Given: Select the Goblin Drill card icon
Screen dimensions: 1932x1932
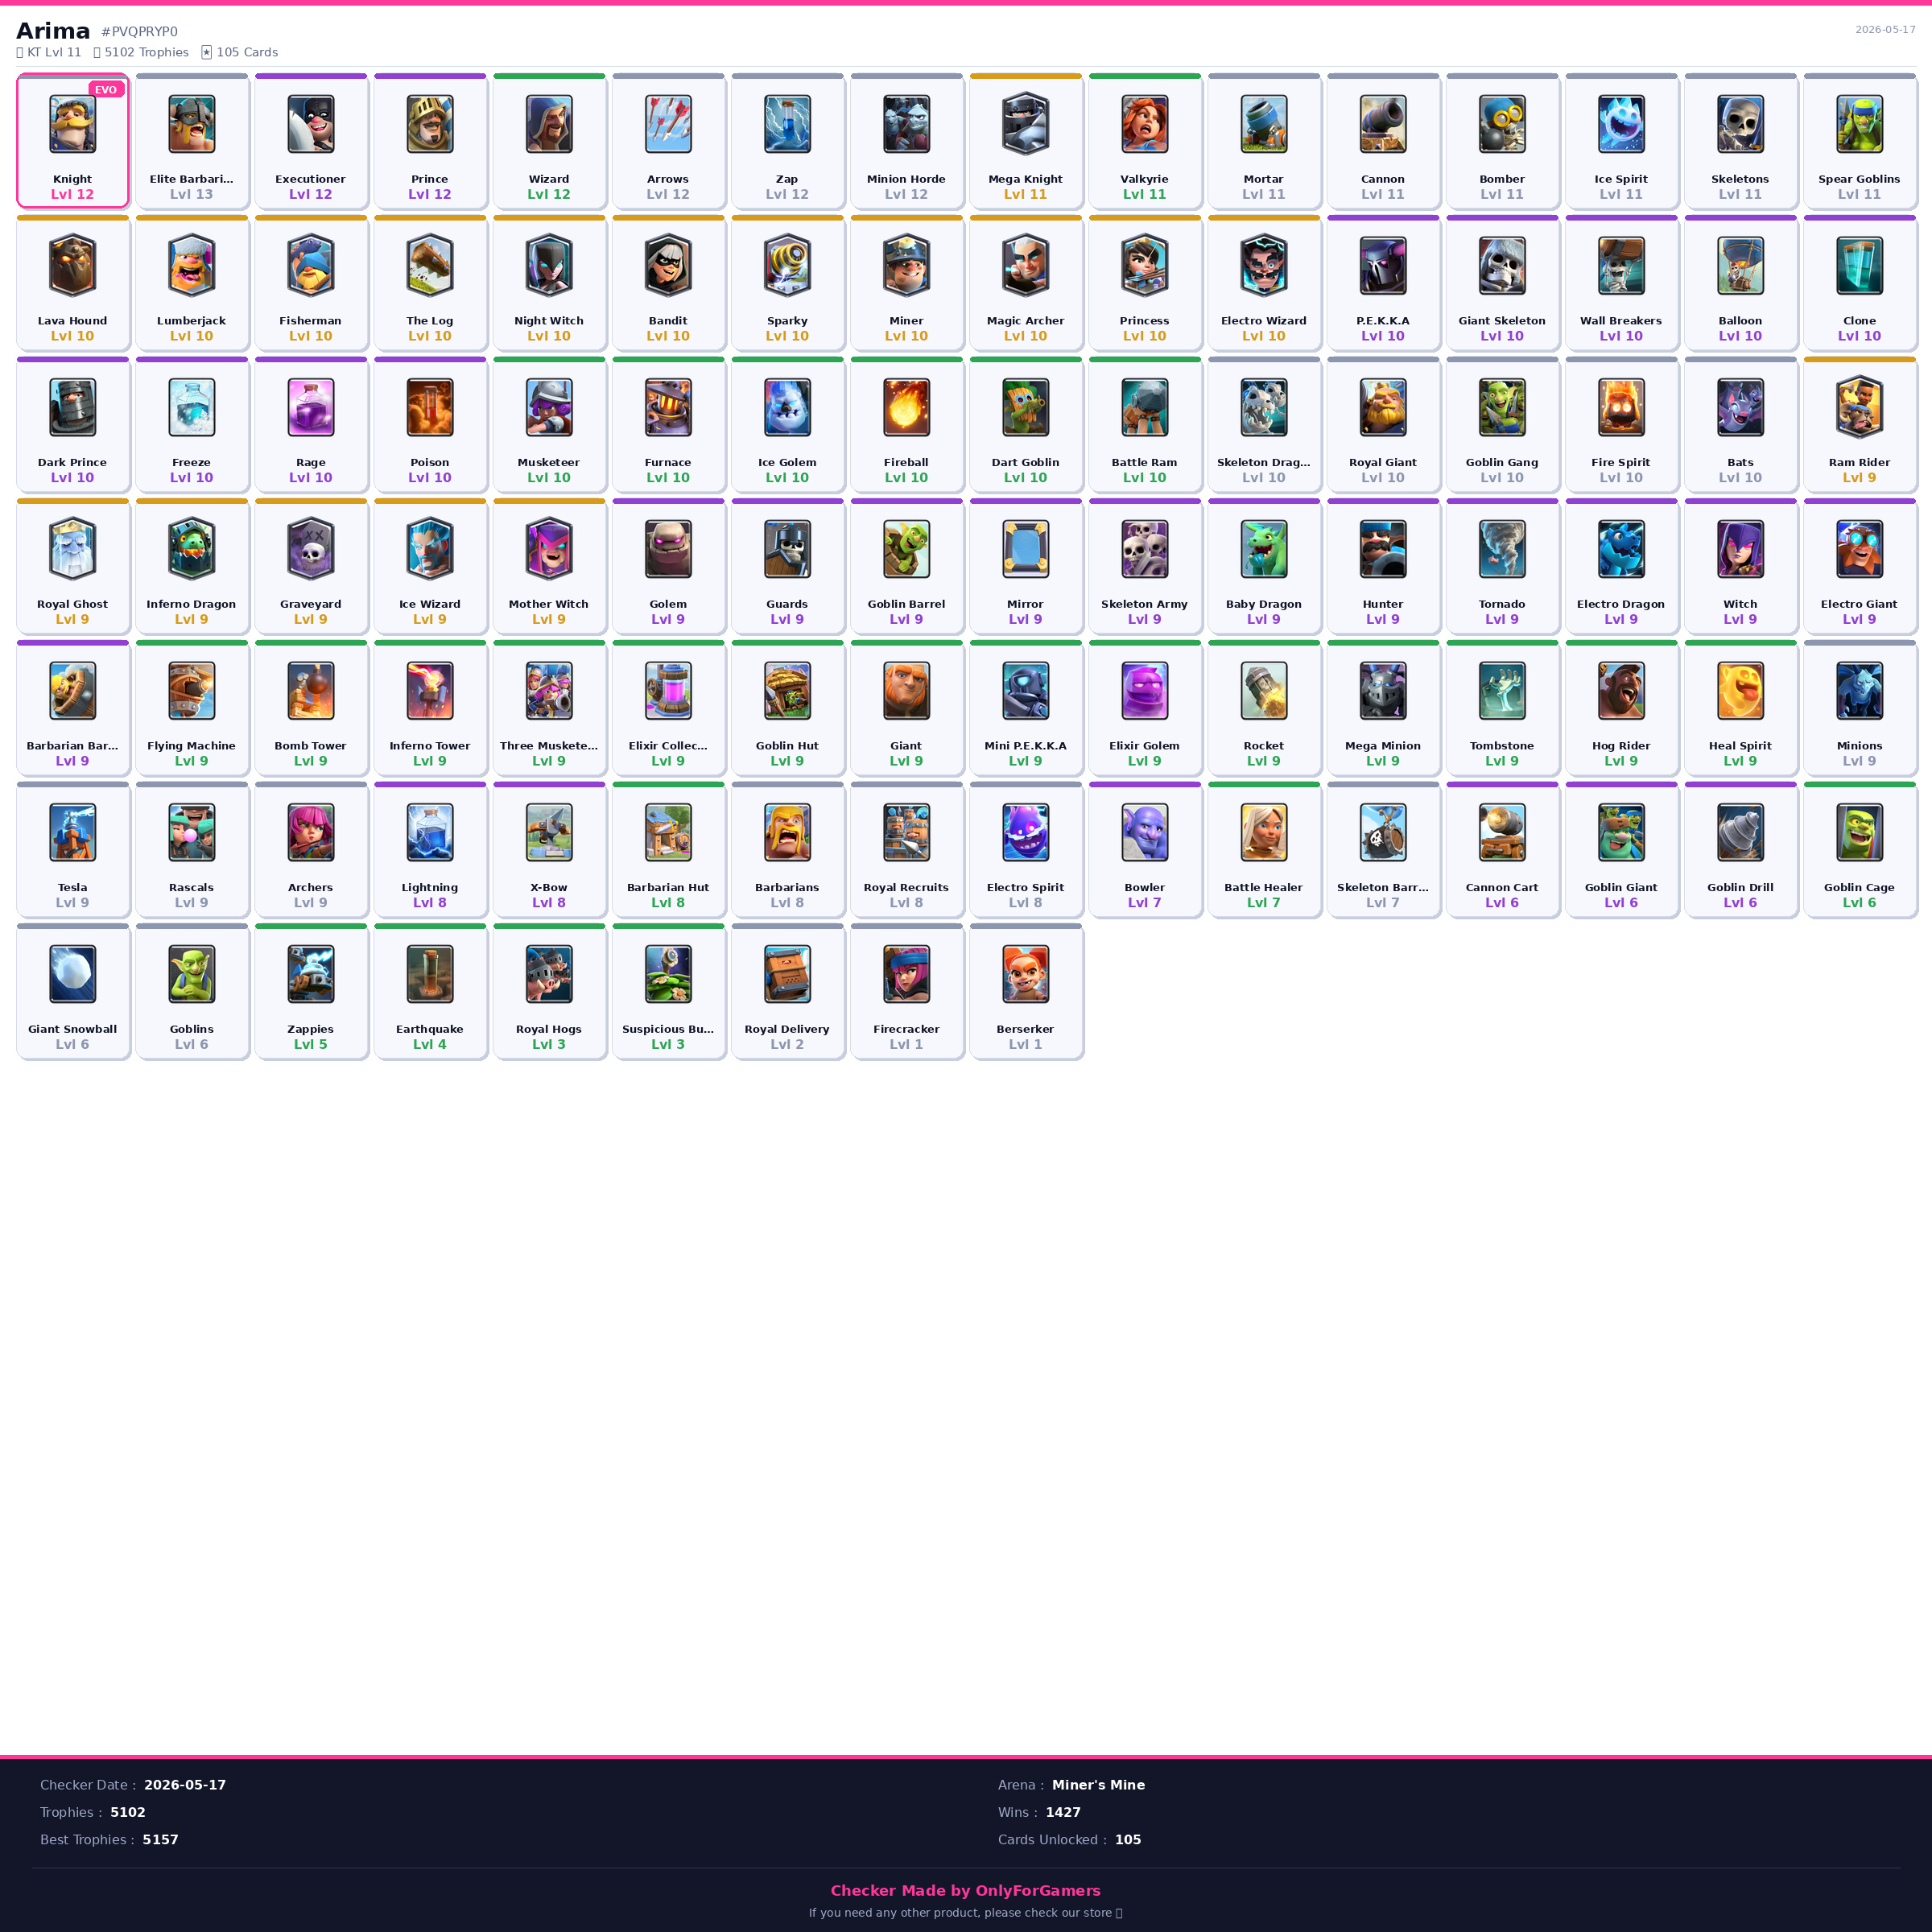Looking at the screenshot, I should (x=1740, y=832).
